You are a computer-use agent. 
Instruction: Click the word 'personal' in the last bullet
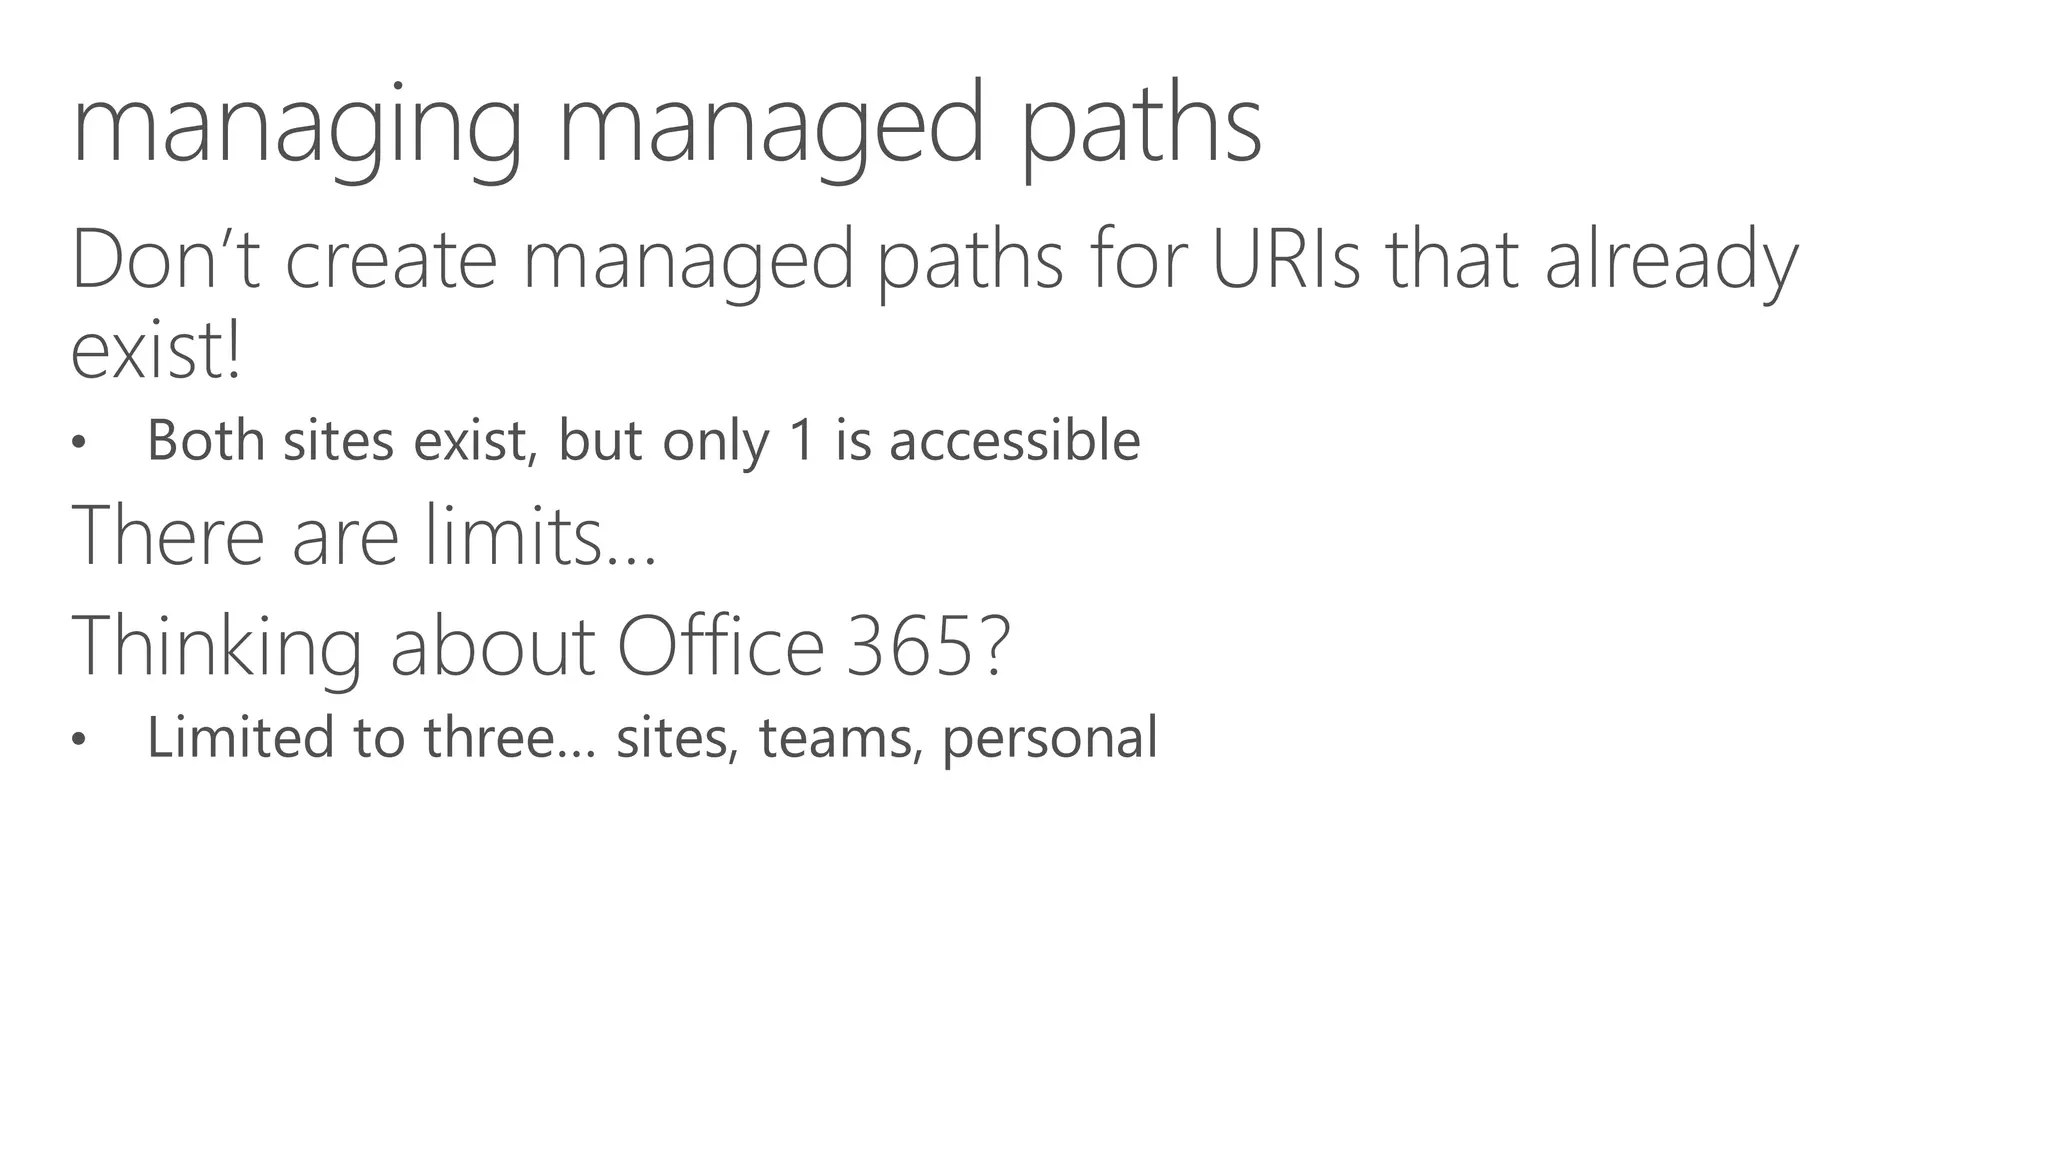coord(1049,737)
